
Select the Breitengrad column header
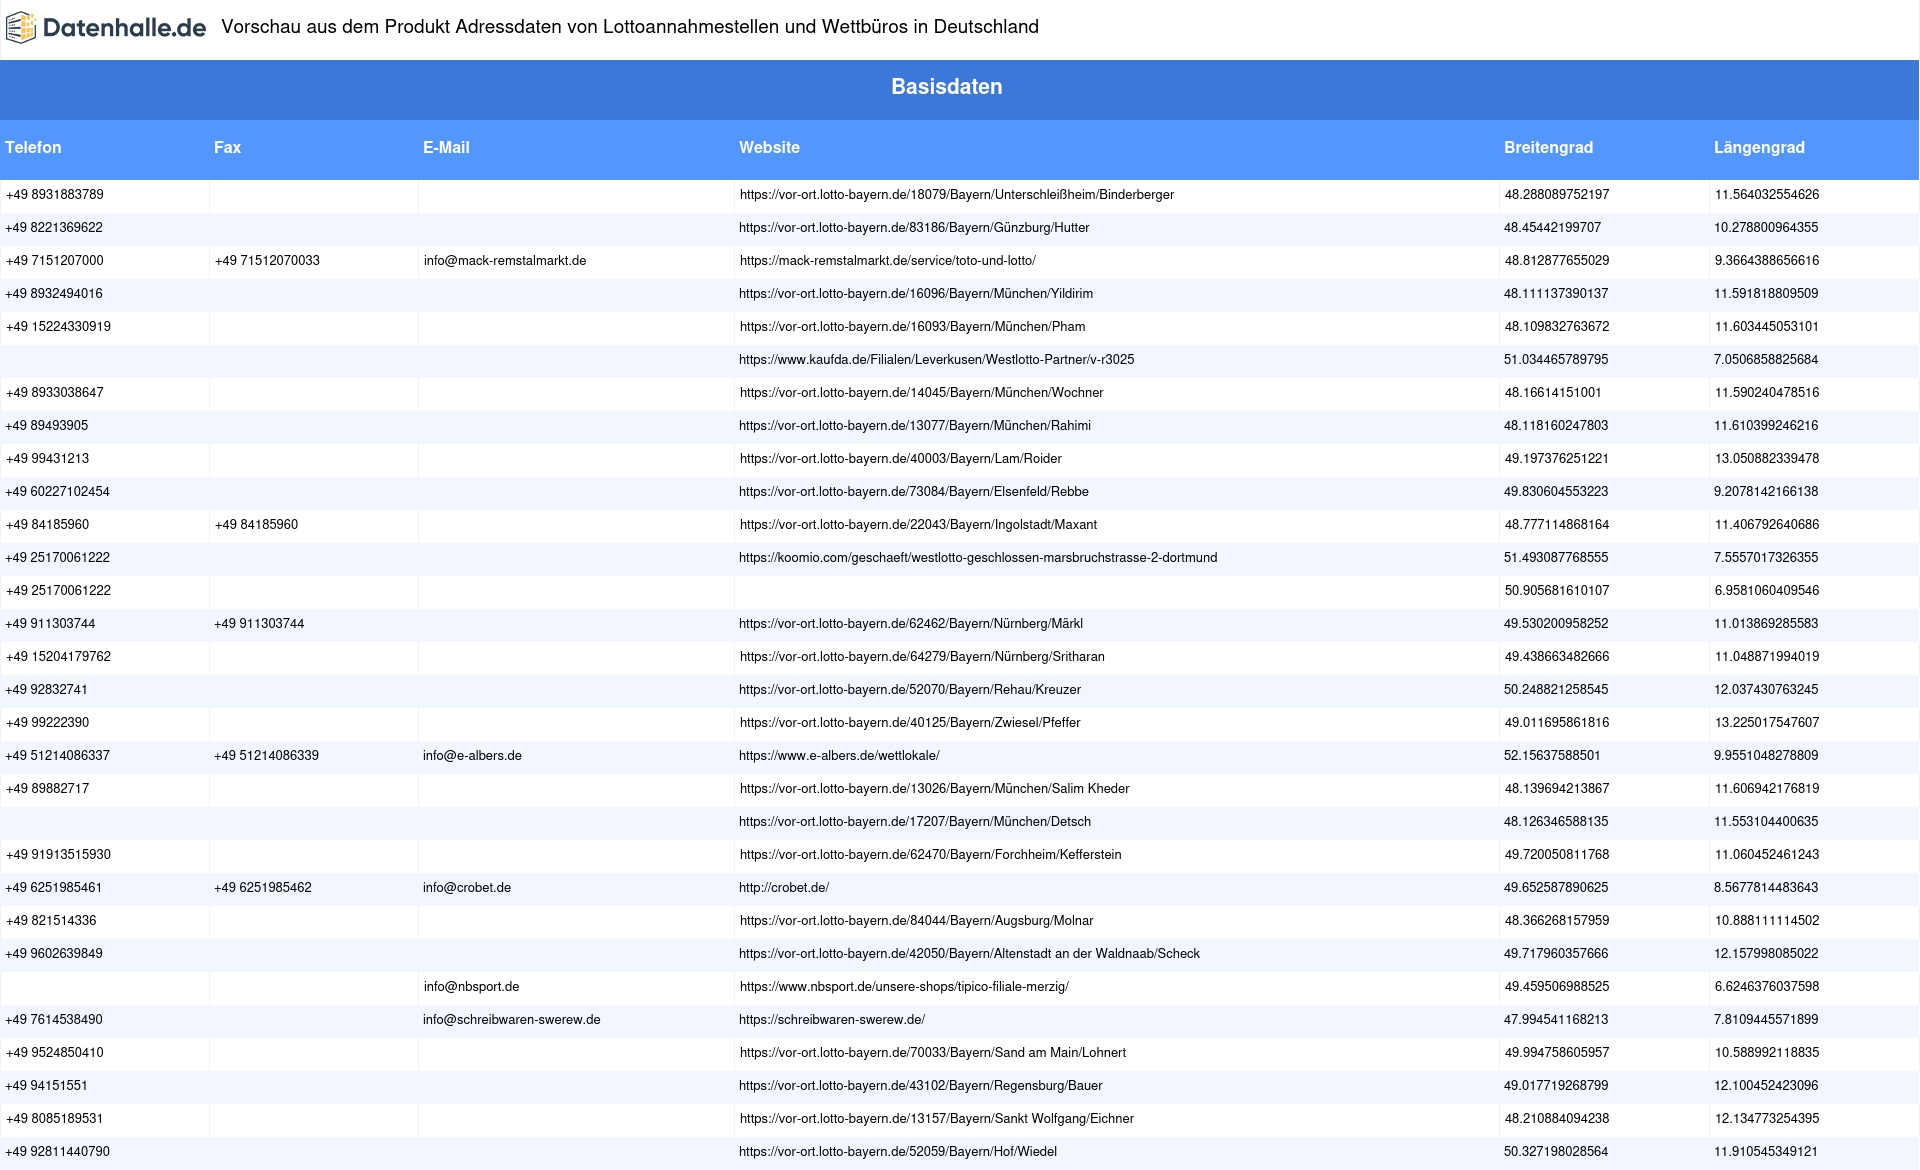point(1548,147)
